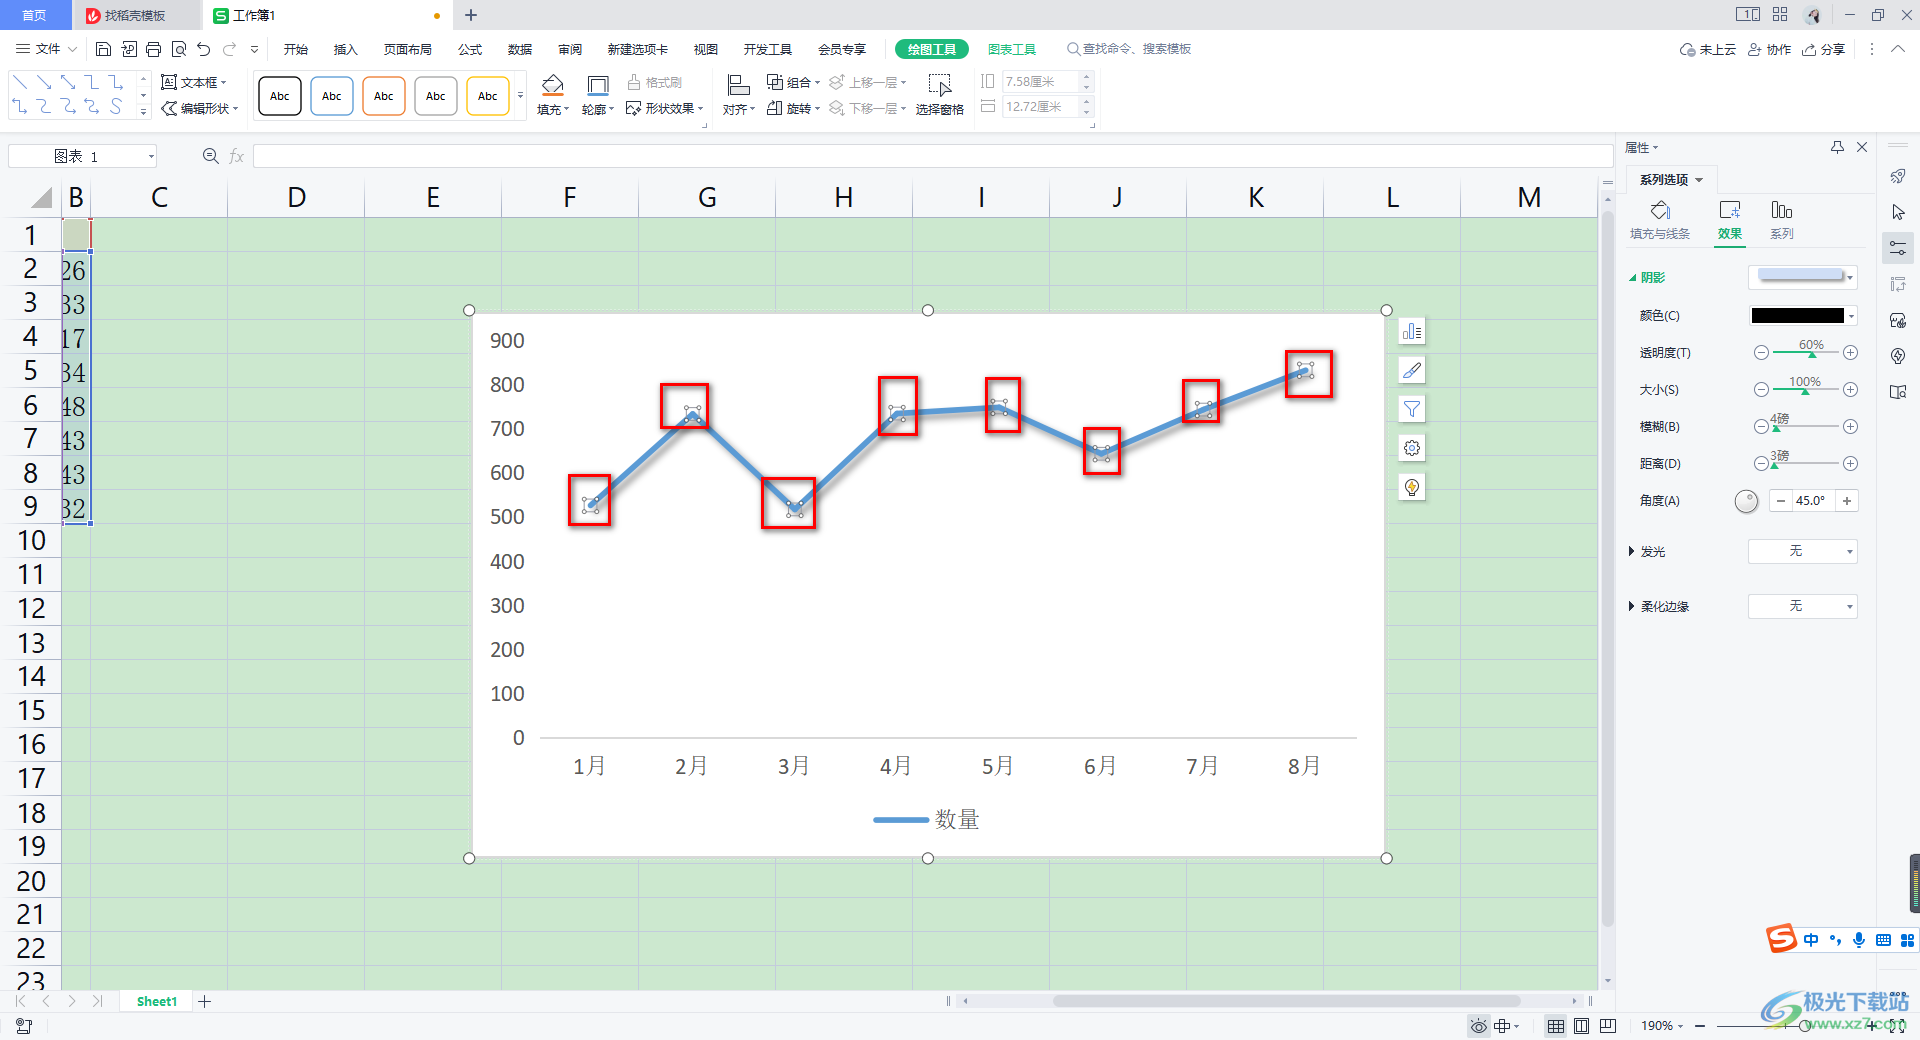Image resolution: width=1920 pixels, height=1040 pixels.
Task: Click the lightning icon in right sidebar
Action: click(x=1898, y=356)
